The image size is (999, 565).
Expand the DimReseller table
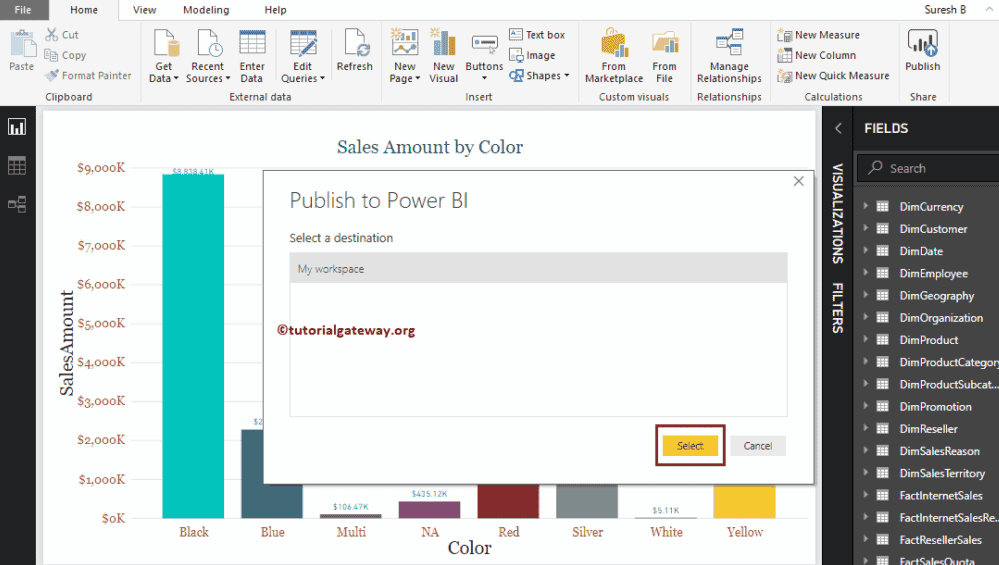pos(866,428)
